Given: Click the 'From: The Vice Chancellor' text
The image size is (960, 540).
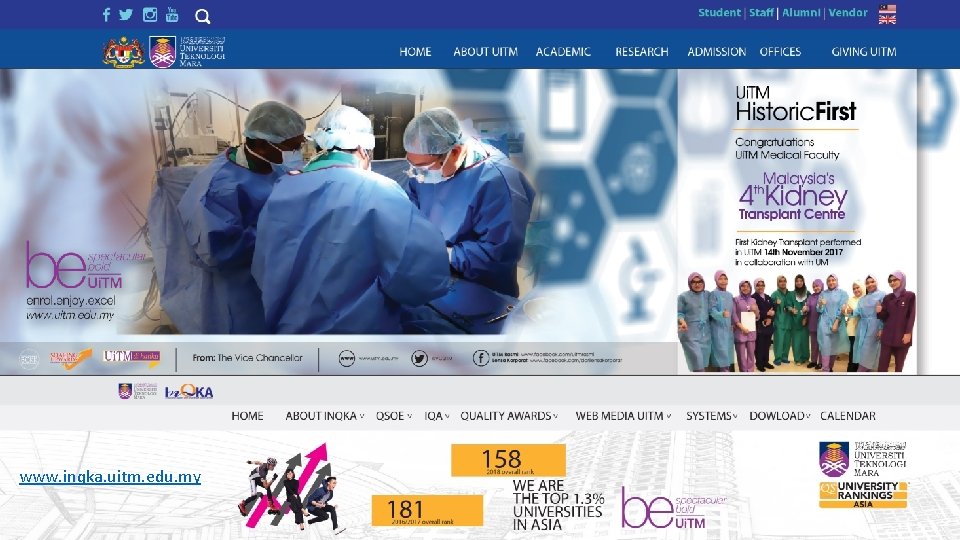Looking at the screenshot, I should point(247,358).
